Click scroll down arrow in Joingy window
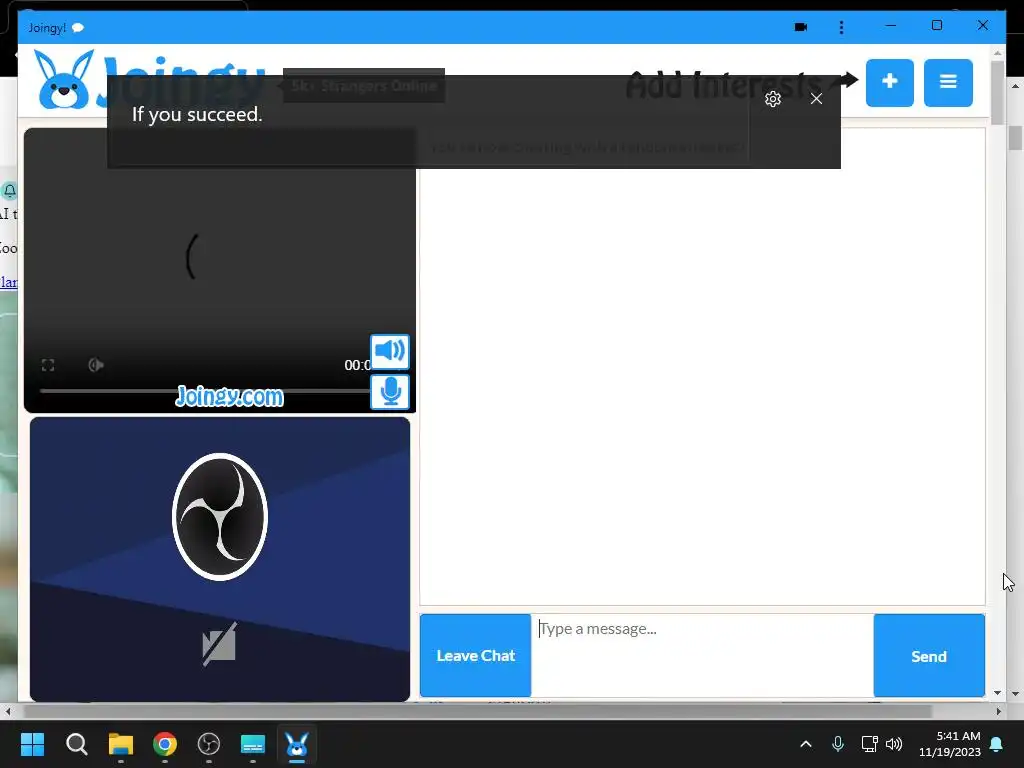The image size is (1024, 768). 997,693
